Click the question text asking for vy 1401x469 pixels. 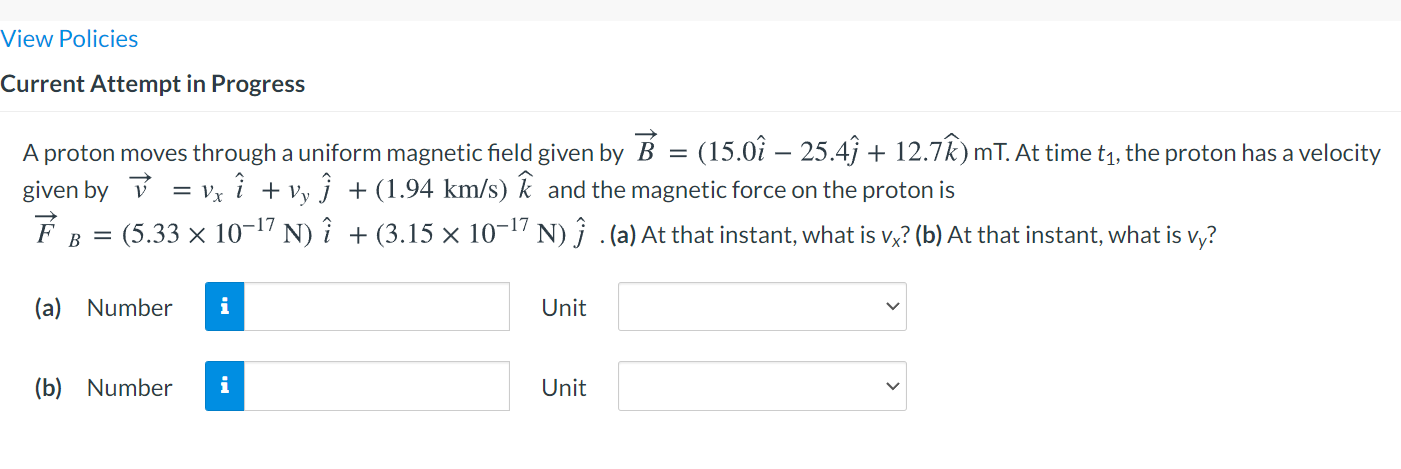1083,236
